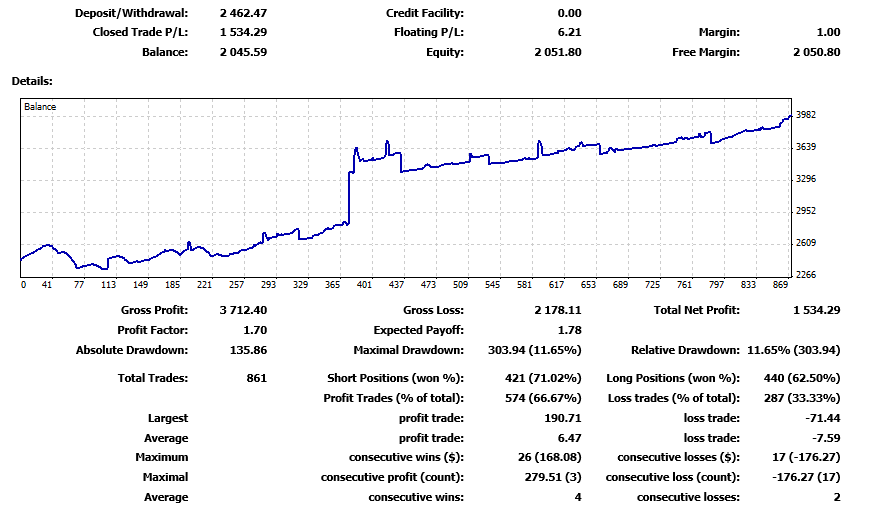Image resolution: width=880 pixels, height=515 pixels.
Task: Click the 617 tick on the chart x-axis
Action: 556,285
